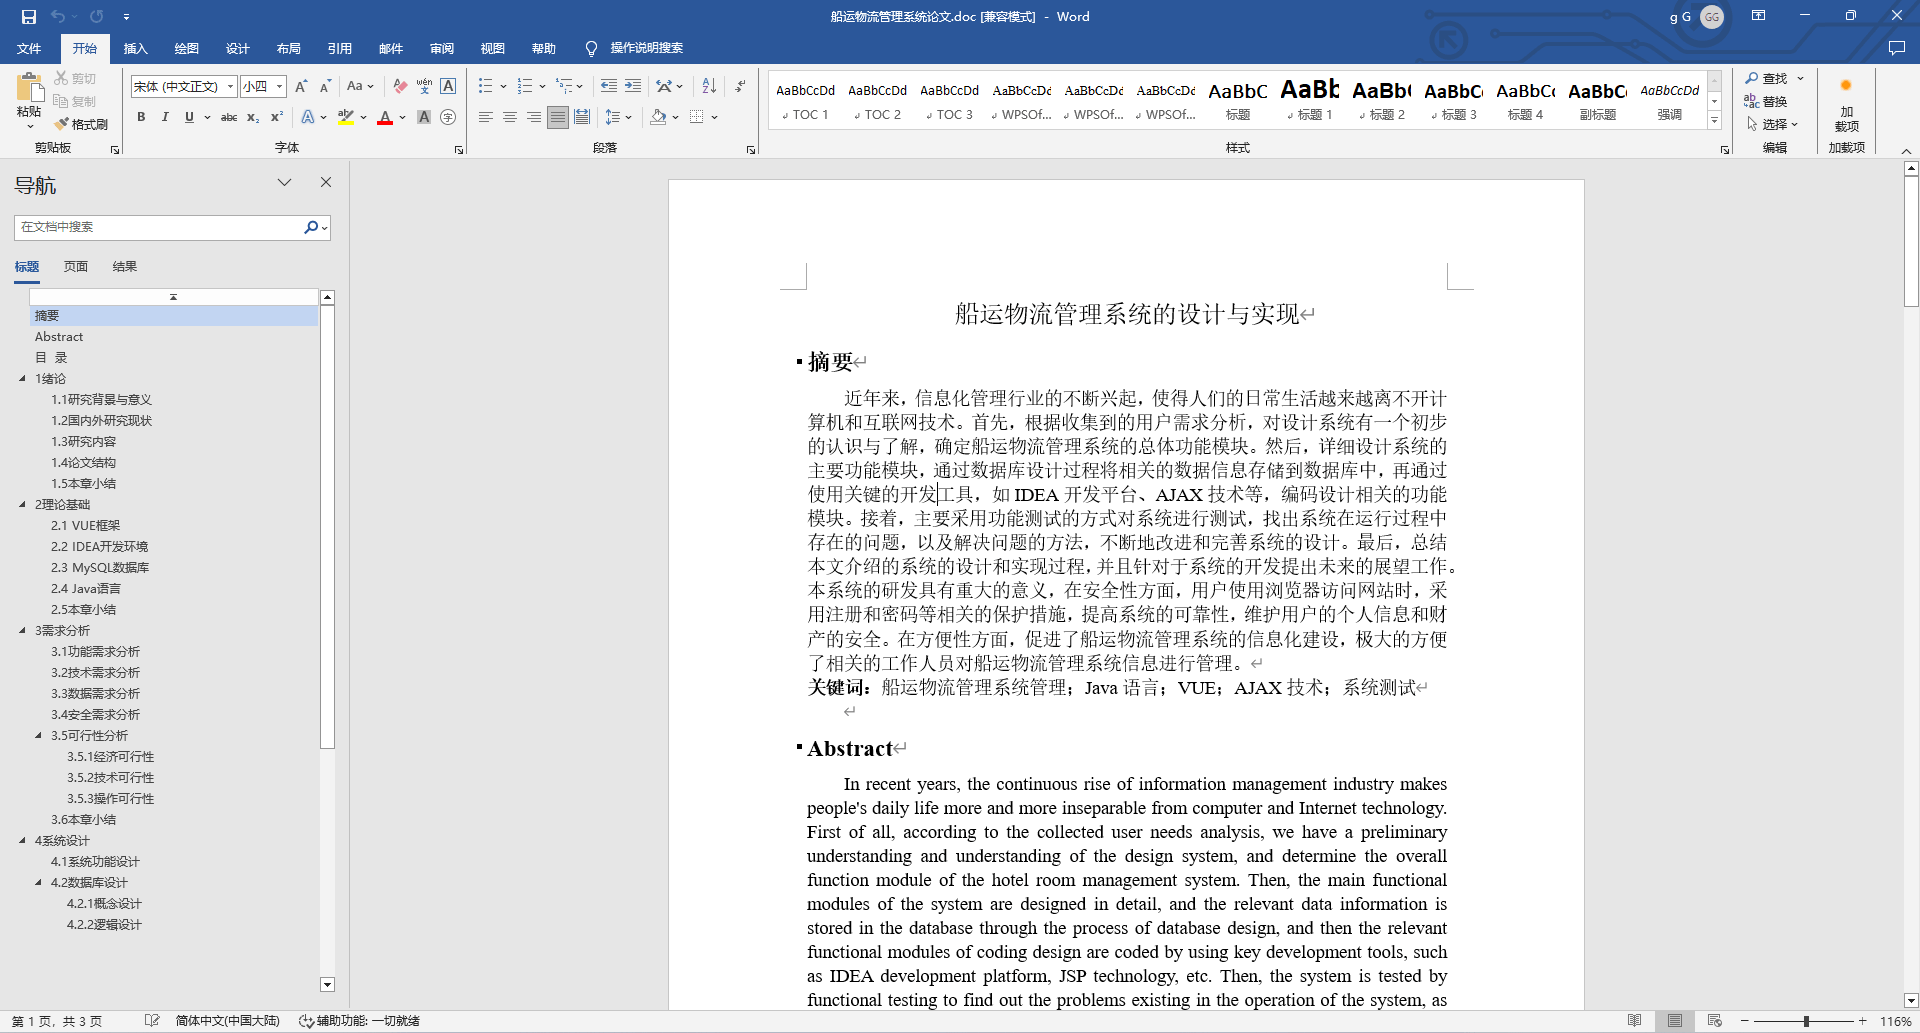1920x1033 pixels.
Task: Click the 操作说明搜索 tell me box
Action: click(x=647, y=48)
